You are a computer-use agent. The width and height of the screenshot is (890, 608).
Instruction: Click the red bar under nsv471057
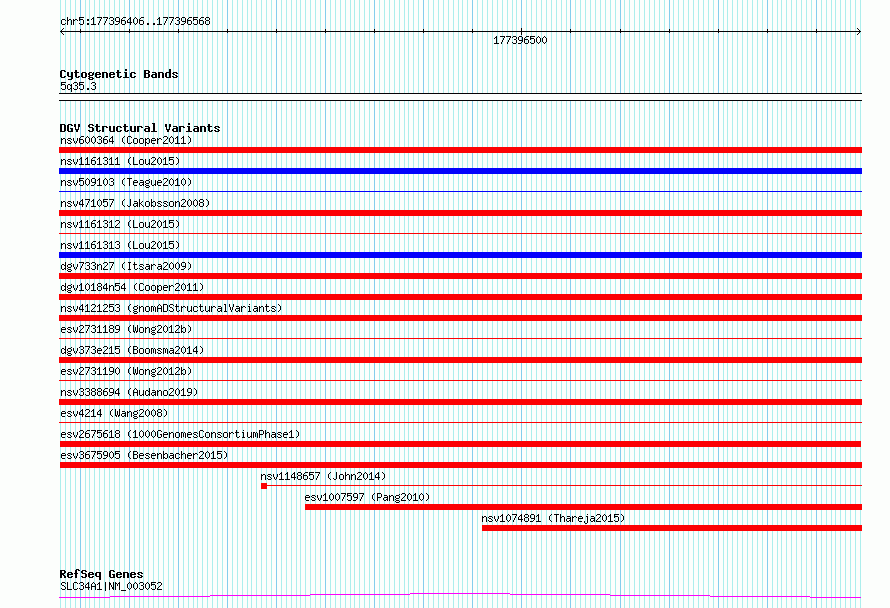[460, 213]
